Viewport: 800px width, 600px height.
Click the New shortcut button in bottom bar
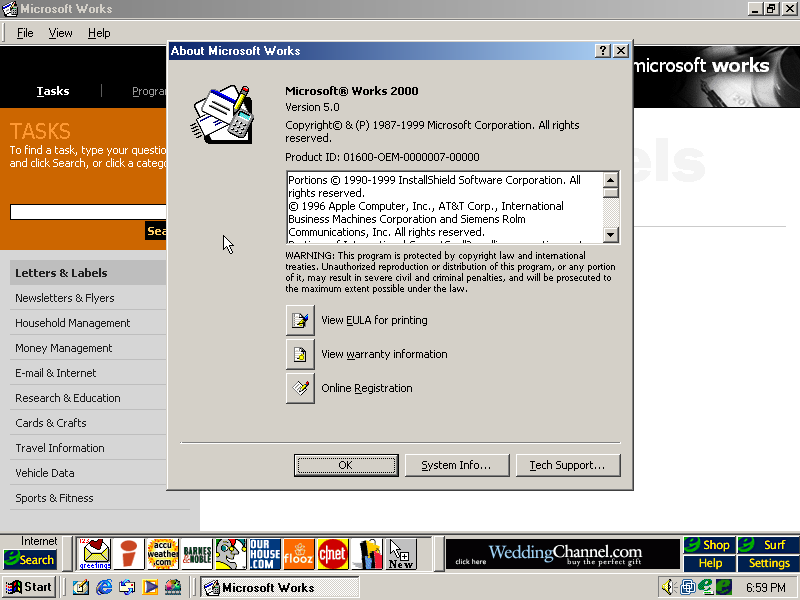(x=401, y=554)
